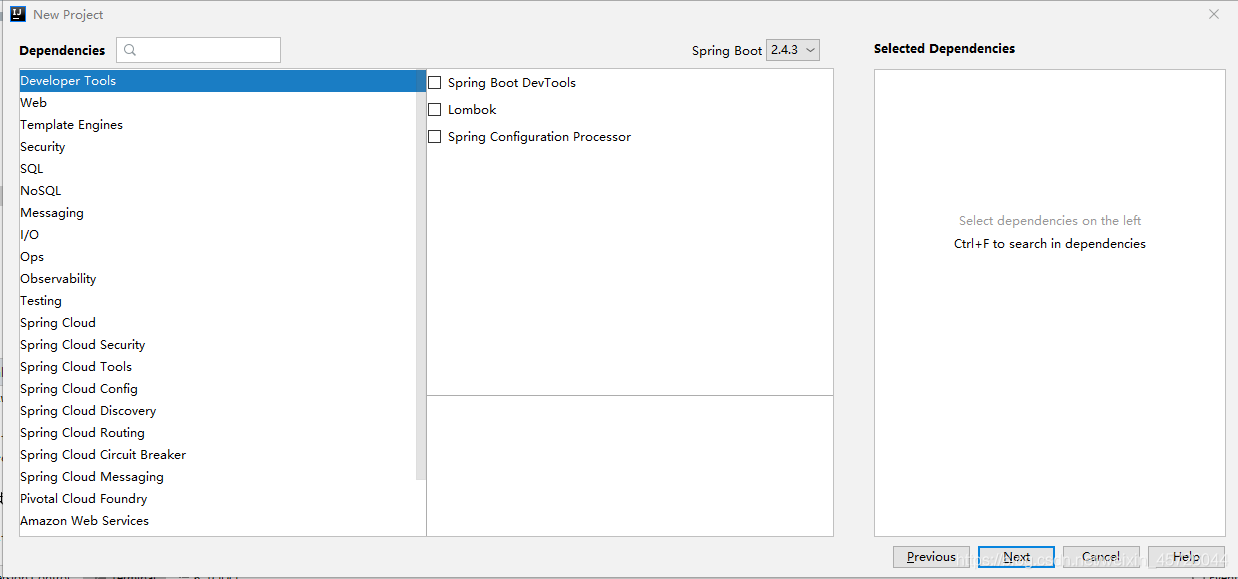Select Pivotal Cloud Foundry category
This screenshot has height=579, width=1238.
(x=218, y=499)
